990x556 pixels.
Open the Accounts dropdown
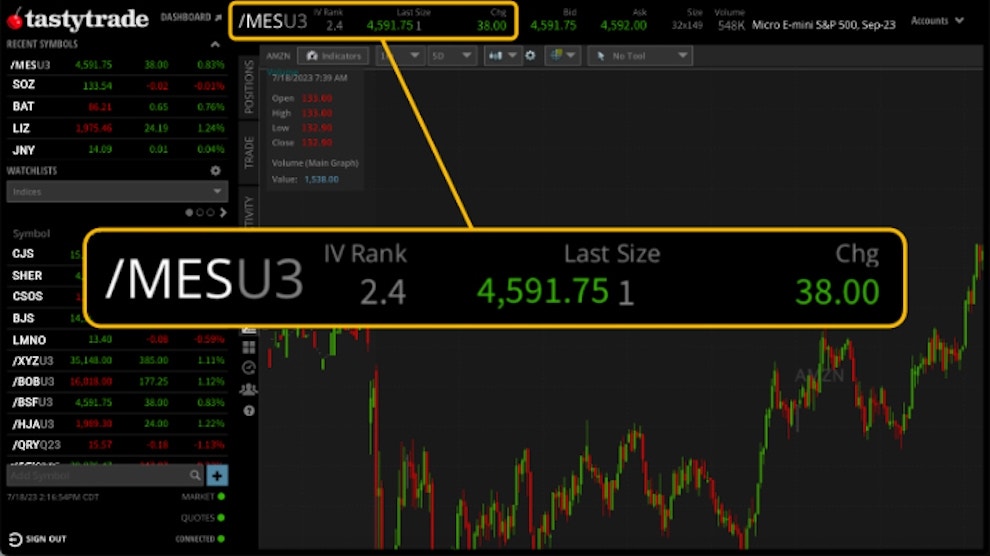[937, 21]
